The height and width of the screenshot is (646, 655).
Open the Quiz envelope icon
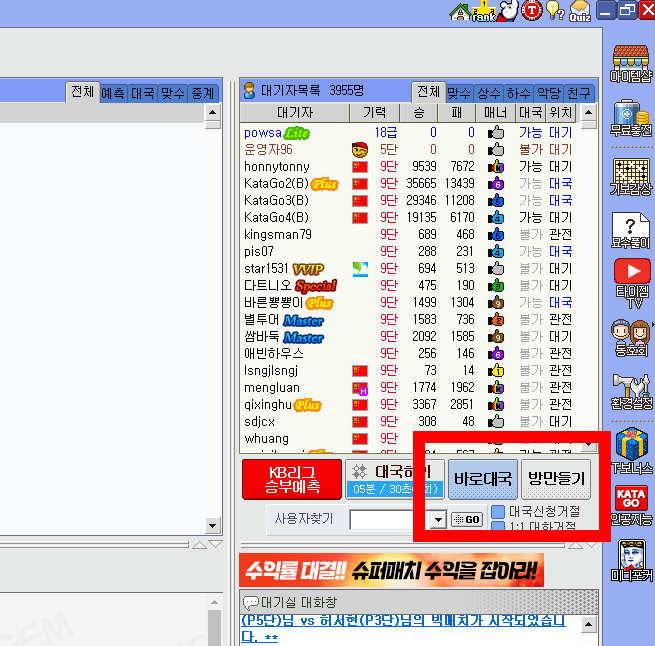[580, 11]
